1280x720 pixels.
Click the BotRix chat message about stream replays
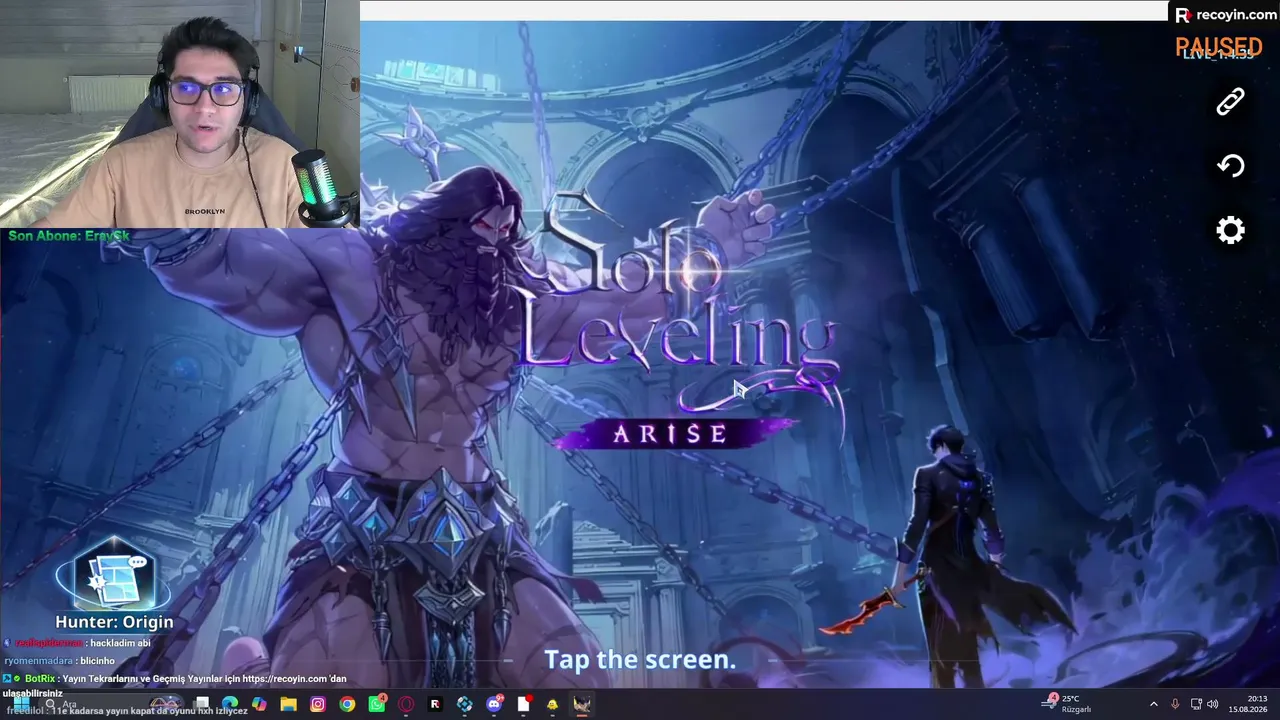(x=175, y=686)
